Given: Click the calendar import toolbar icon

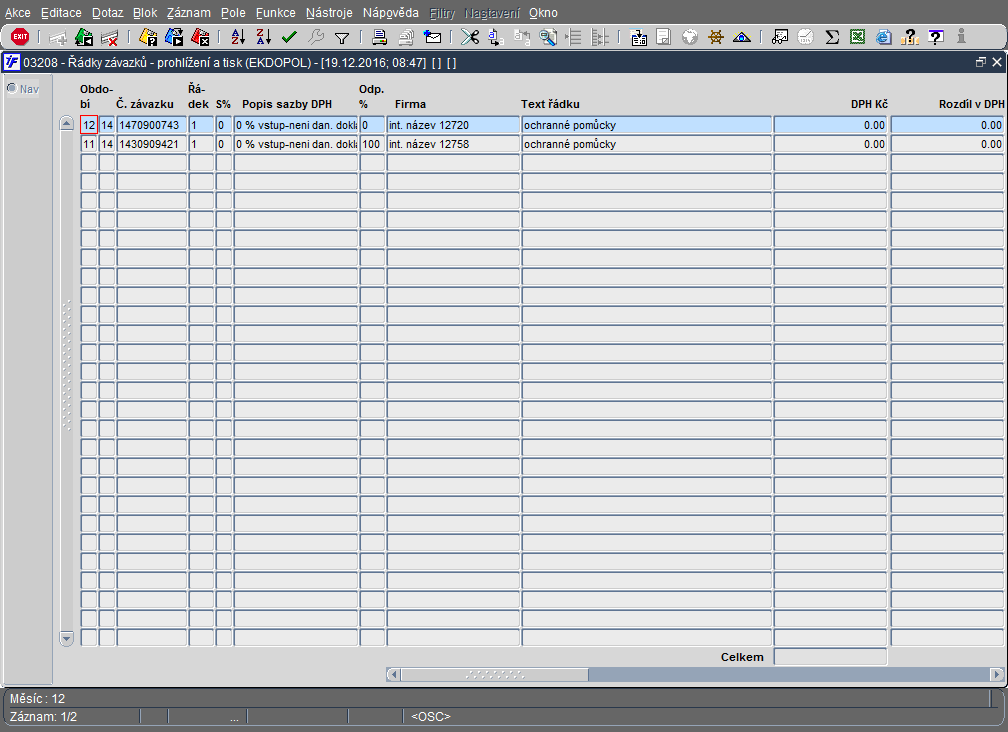Looking at the screenshot, I should (638, 37).
